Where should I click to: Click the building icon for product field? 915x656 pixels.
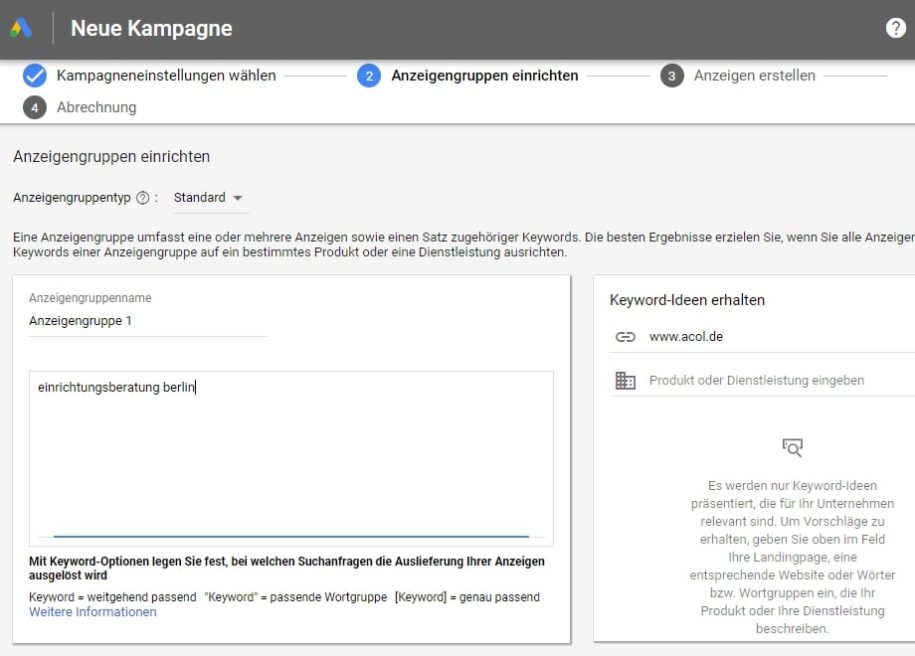click(x=625, y=381)
